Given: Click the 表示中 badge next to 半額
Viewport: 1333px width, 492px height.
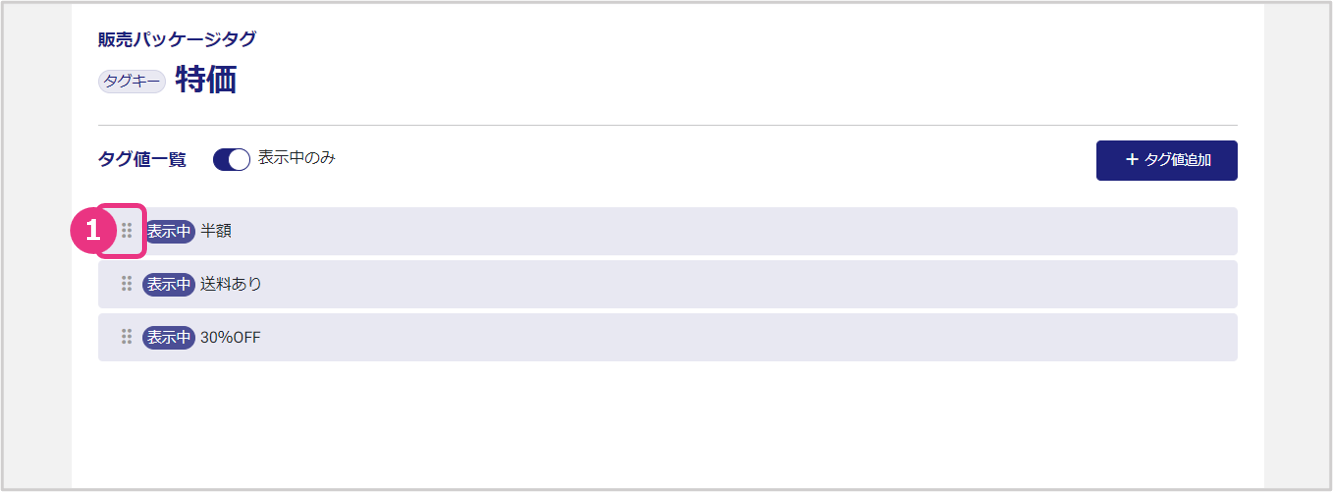Looking at the screenshot, I should pyautogui.click(x=169, y=231).
